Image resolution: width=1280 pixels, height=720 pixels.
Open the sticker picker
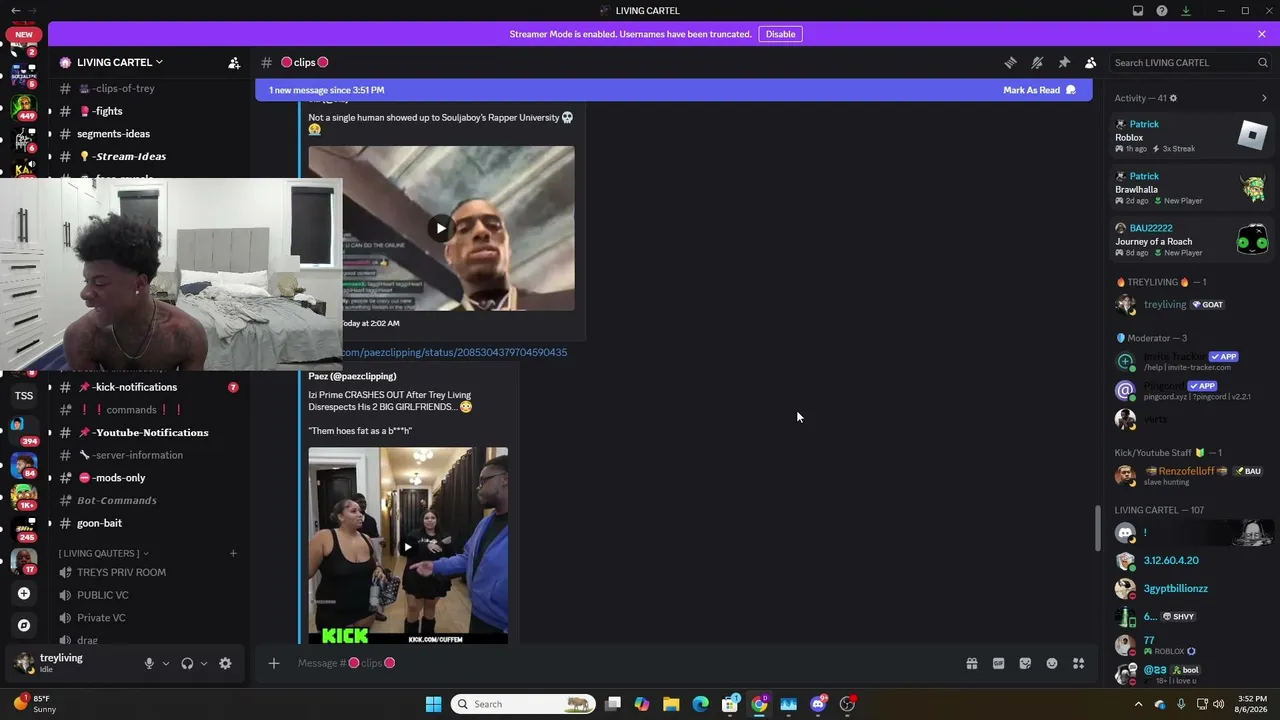point(1025,663)
